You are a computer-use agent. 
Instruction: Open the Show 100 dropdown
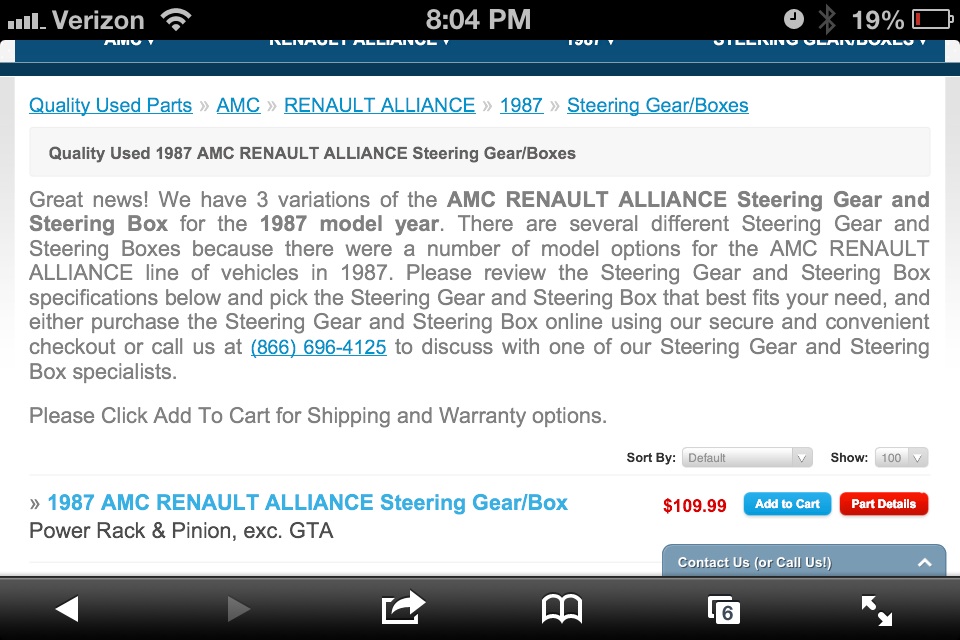(902, 457)
